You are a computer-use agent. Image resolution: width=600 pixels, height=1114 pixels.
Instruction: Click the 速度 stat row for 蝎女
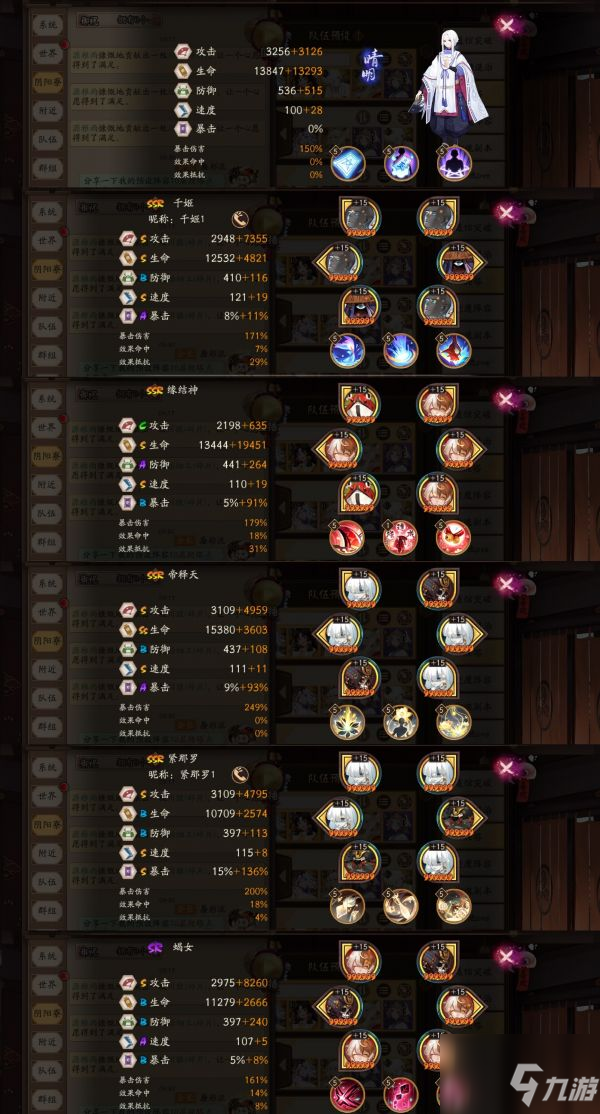tap(194, 1042)
